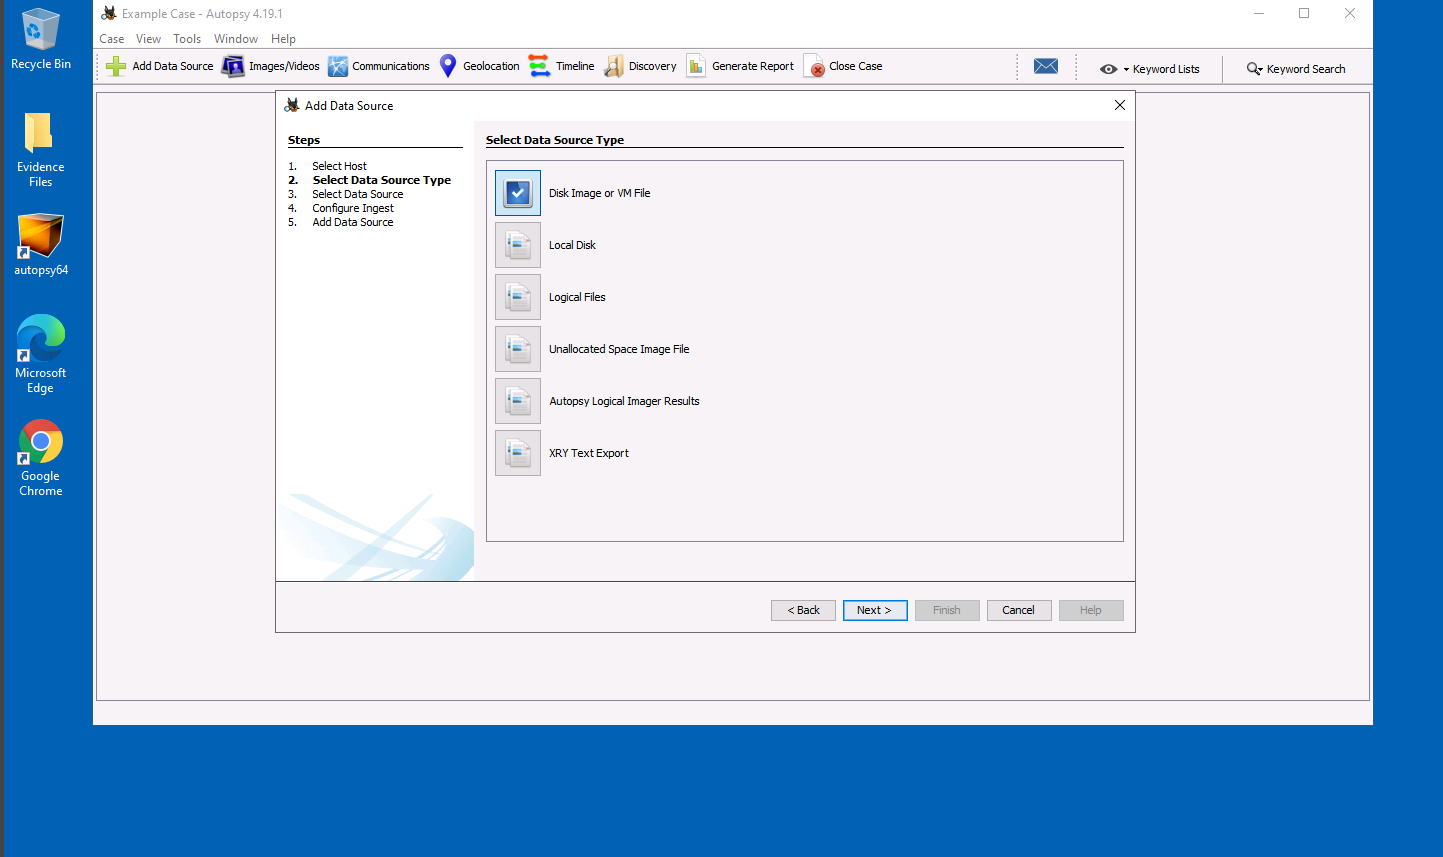This screenshot has height=857, width=1443.
Task: Open the Window menu
Action: 236,39
